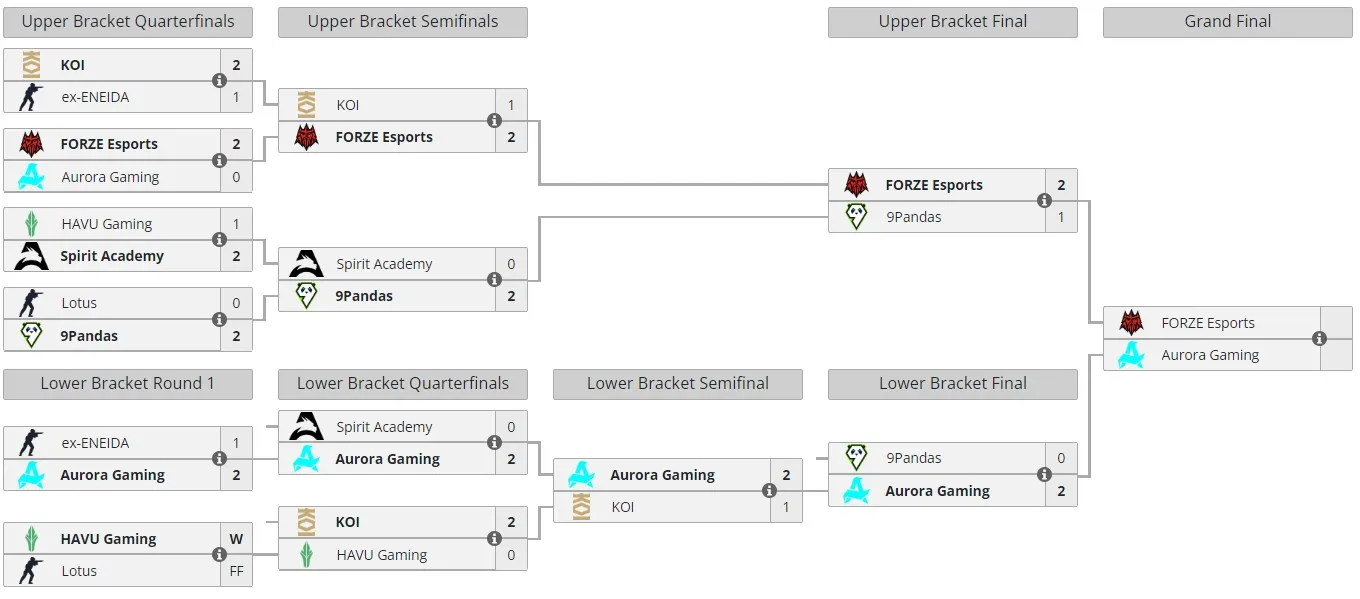Click ex-ENEIDA in Lower Bracket Round 1
Image resolution: width=1360 pixels, height=599 pixels.
pos(95,443)
